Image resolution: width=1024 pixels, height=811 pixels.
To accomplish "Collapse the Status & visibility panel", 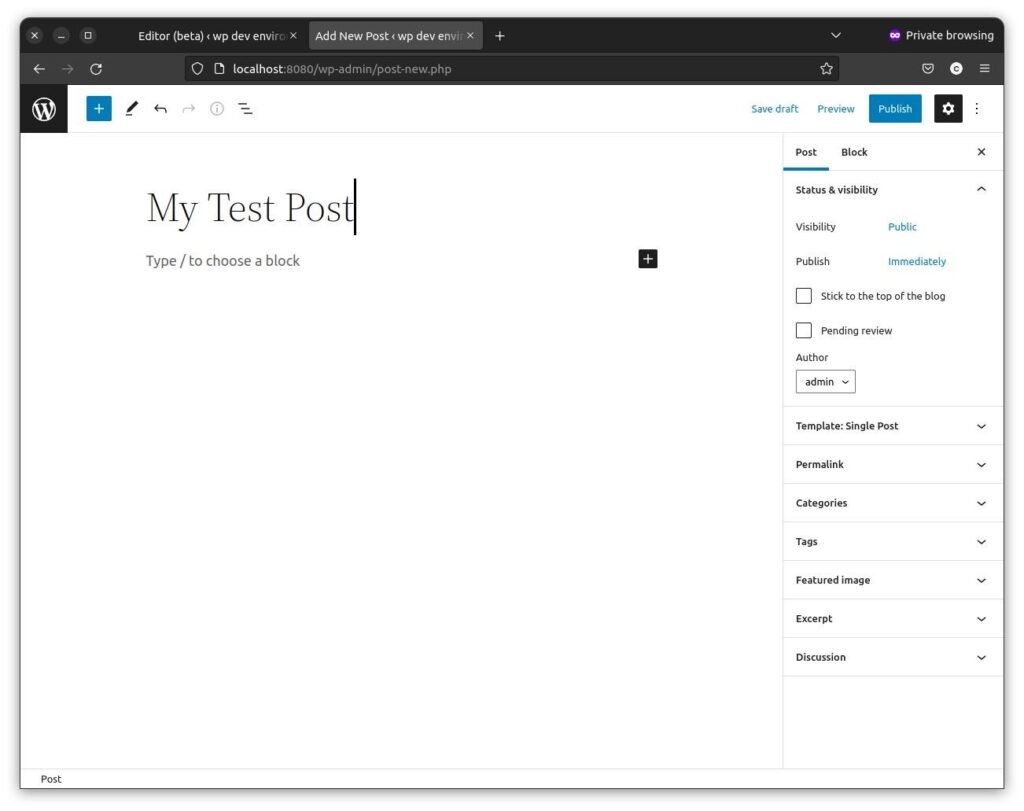I will tap(892, 190).
